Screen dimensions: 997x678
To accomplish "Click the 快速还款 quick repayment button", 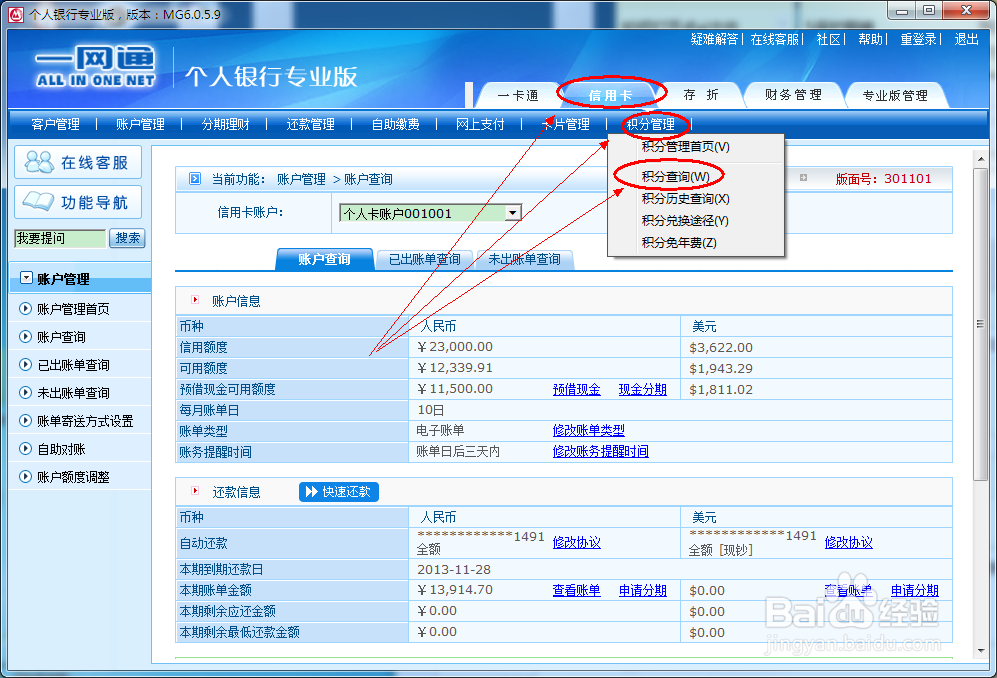I will click(339, 491).
